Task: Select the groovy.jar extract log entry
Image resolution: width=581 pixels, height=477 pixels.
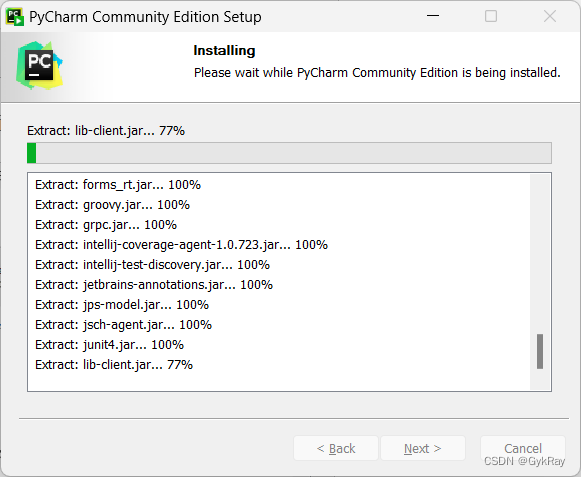Action: 112,205
